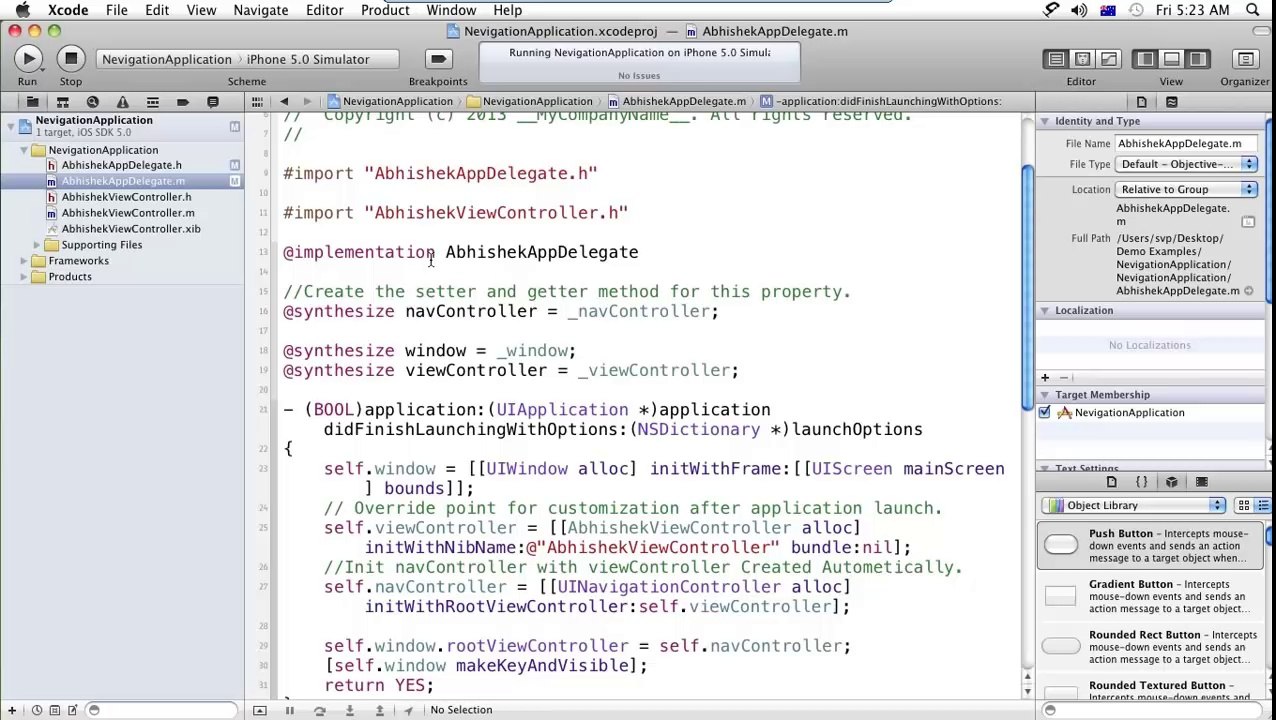Open the Apple menu
The image size is (1276, 720).
[x=22, y=10]
